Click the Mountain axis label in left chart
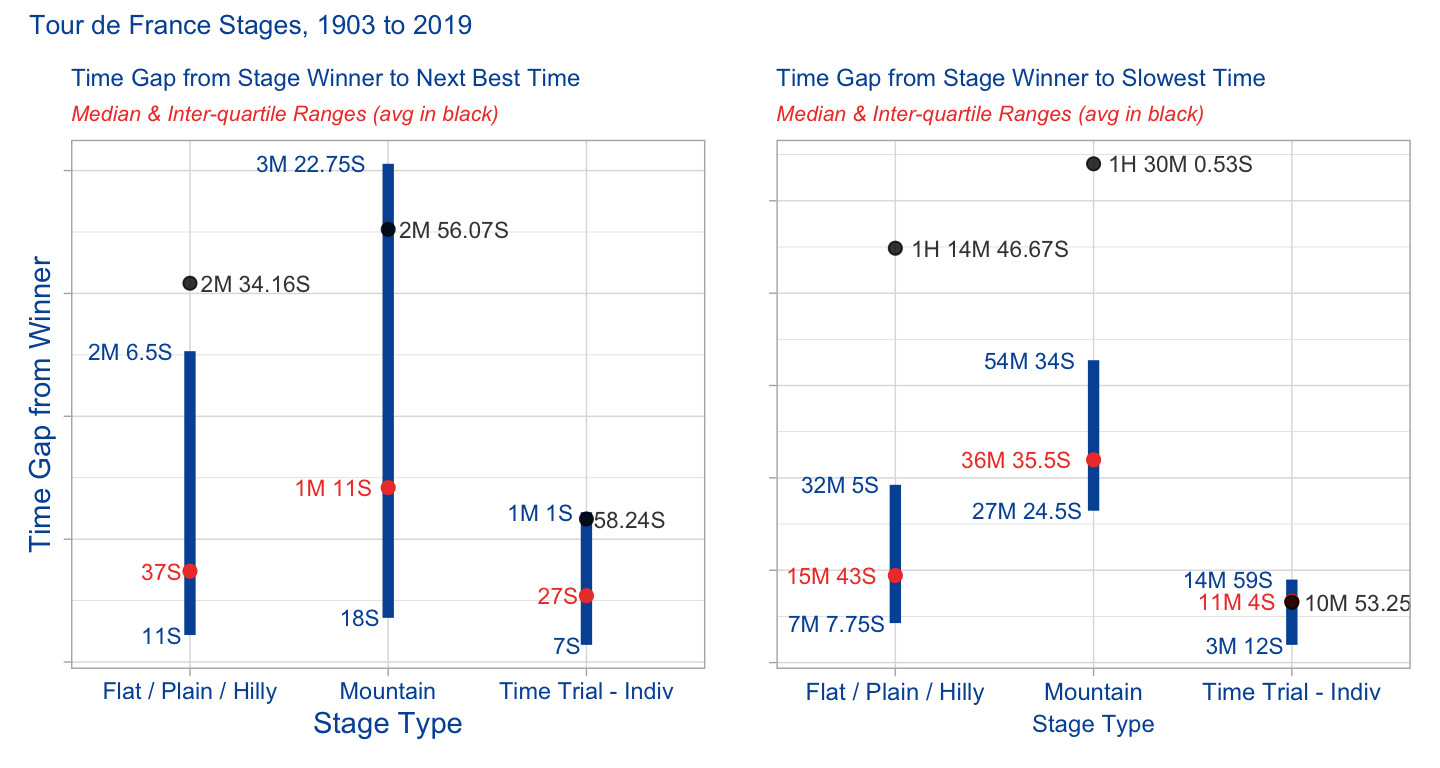This screenshot has width=1440, height=768. pos(388,691)
